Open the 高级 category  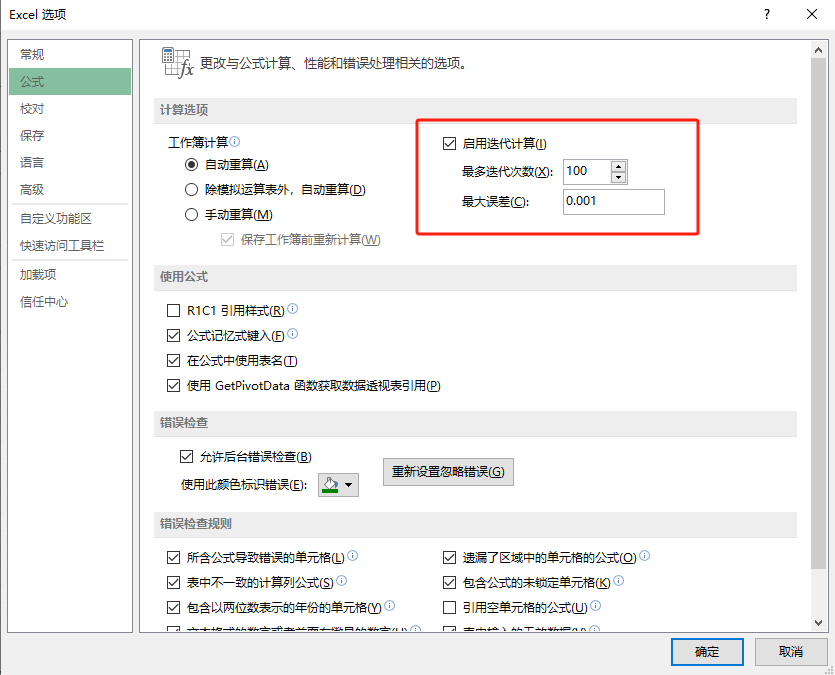70,190
